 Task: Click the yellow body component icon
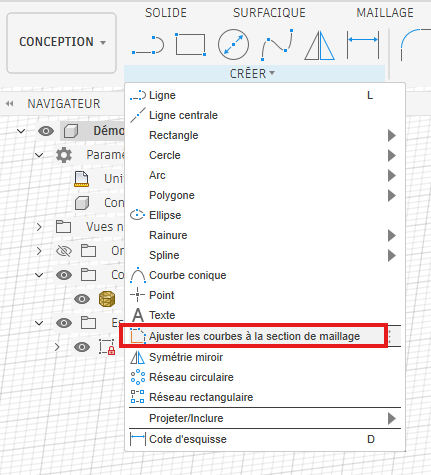107,299
